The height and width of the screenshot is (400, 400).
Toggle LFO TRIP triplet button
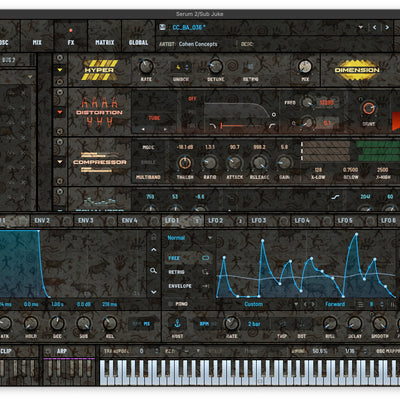click(x=282, y=324)
